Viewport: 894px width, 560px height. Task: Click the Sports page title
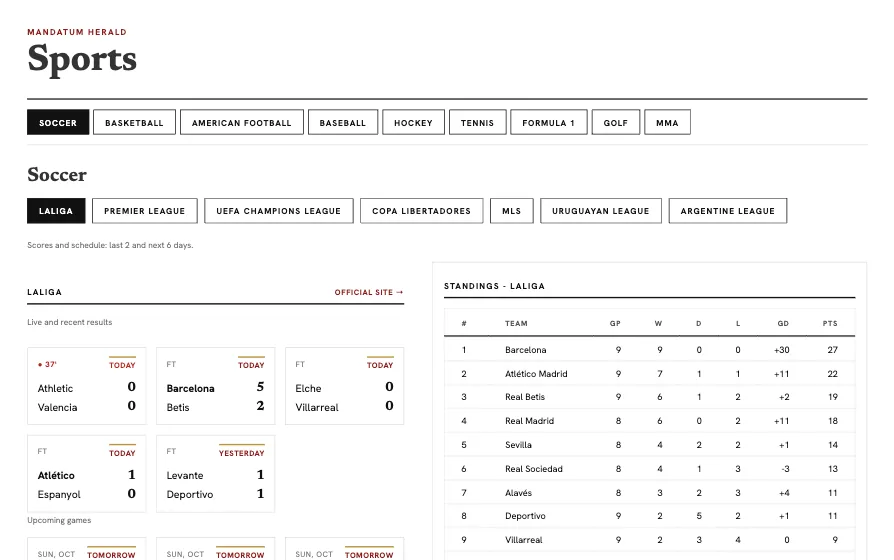pyautogui.click(x=82, y=58)
